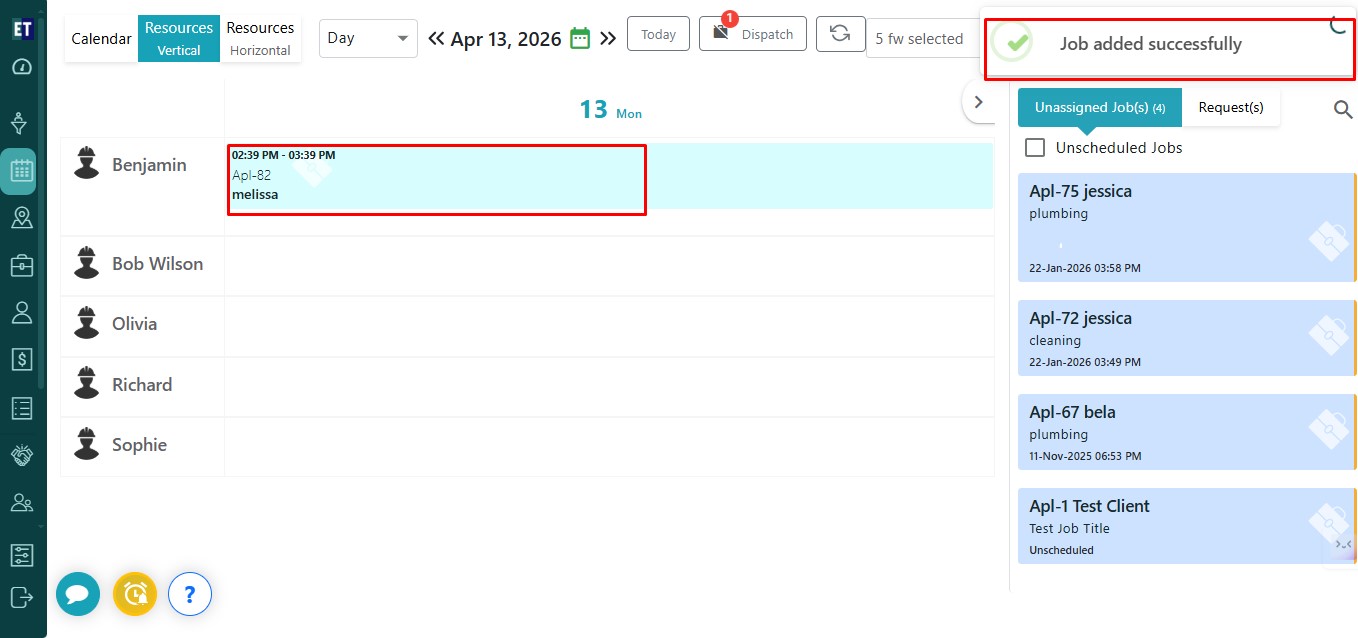The width and height of the screenshot is (1358, 638).
Task: Switch to Resources Horizontal tab
Action: point(260,38)
